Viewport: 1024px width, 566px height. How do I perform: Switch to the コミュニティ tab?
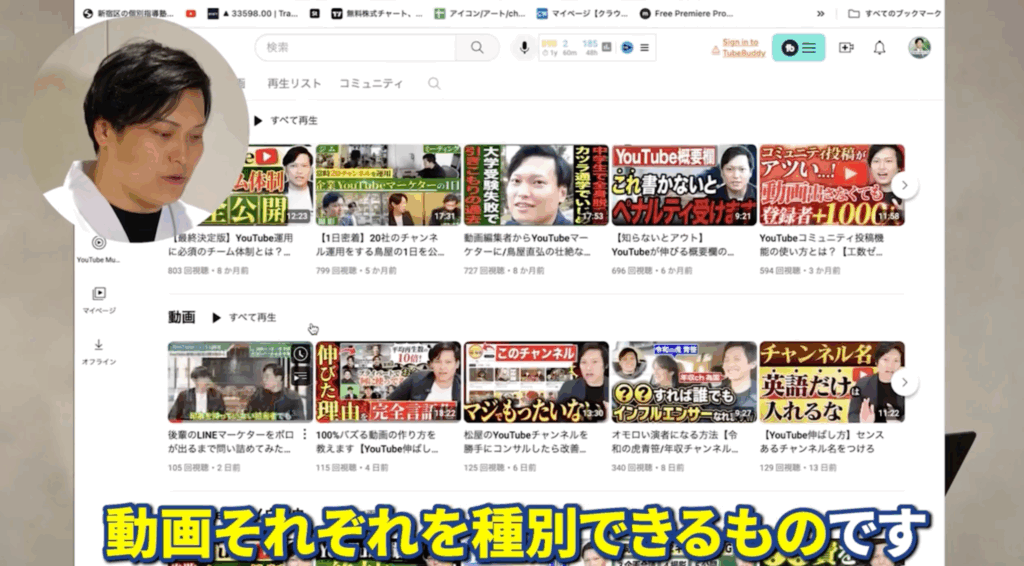pyautogui.click(x=371, y=84)
